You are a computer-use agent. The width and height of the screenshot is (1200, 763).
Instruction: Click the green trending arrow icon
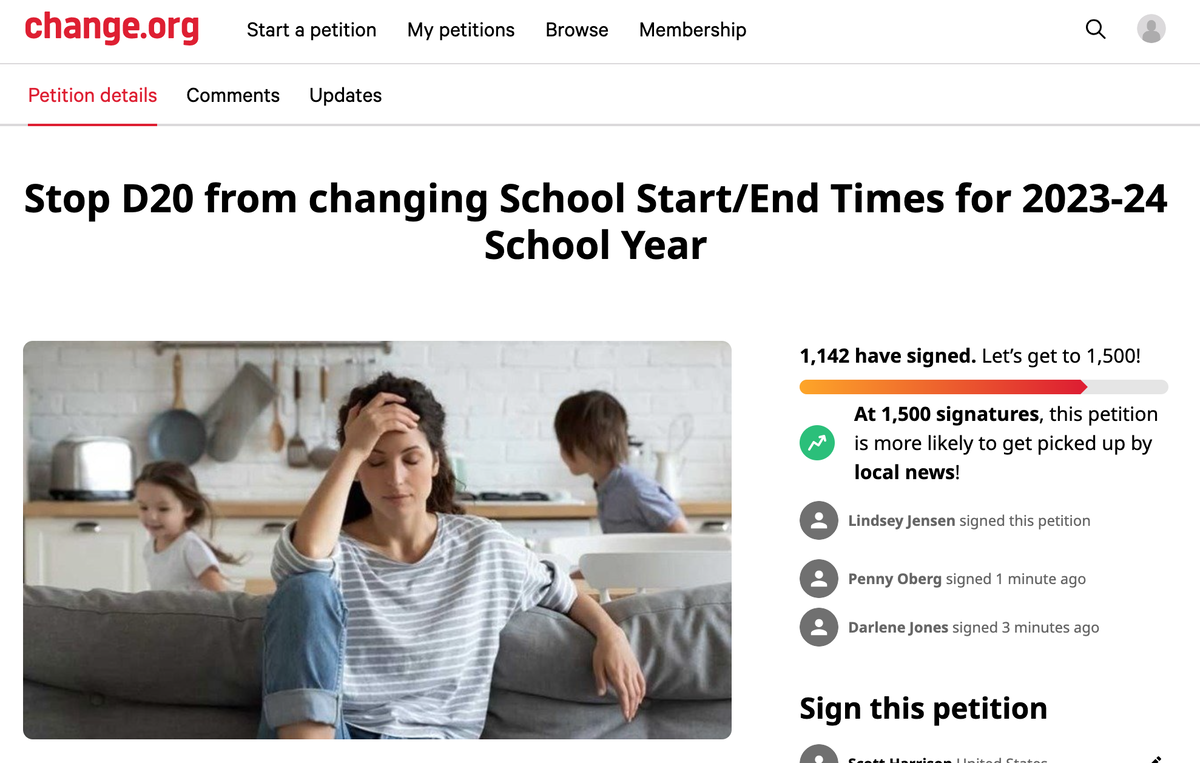click(x=817, y=443)
